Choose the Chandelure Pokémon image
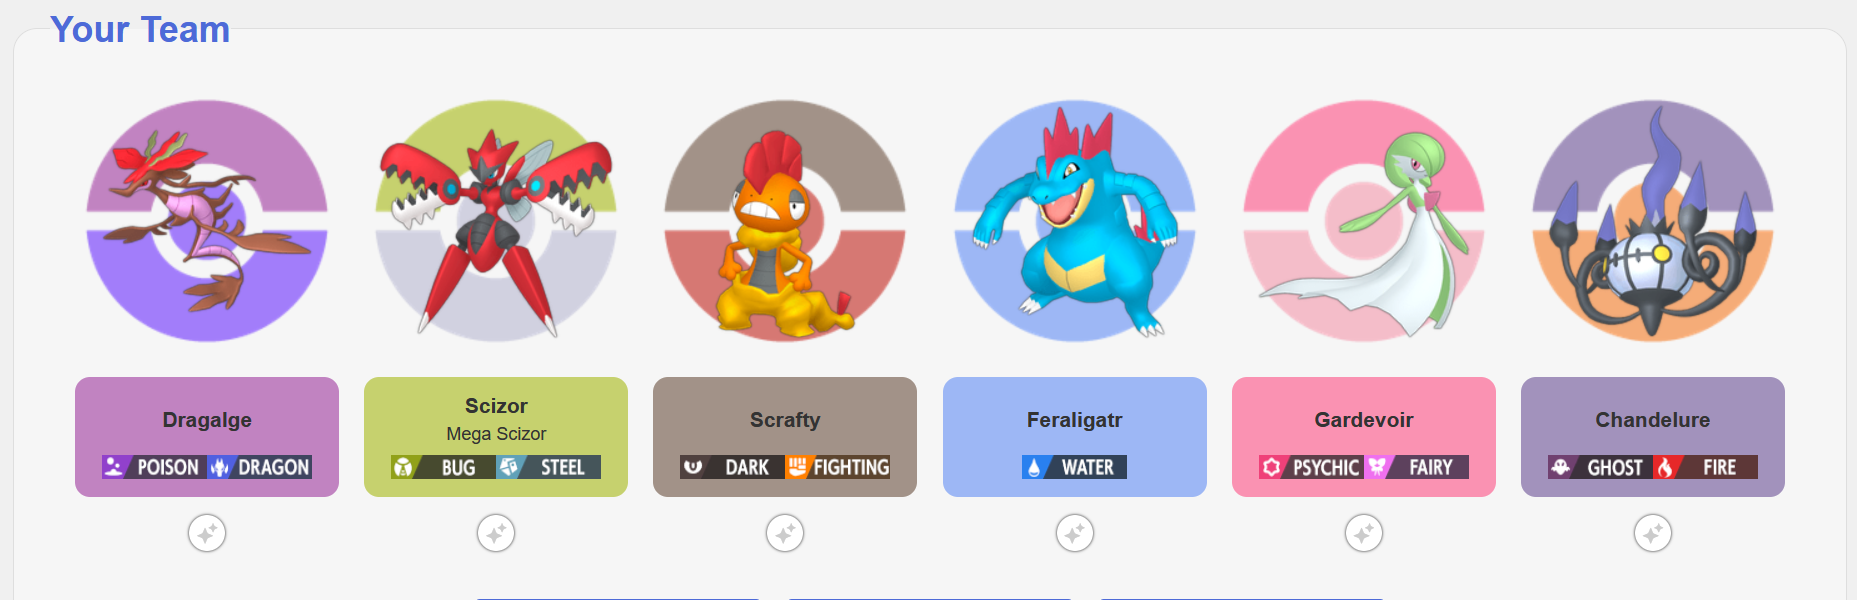Viewport: 1857px width, 600px height. click(1653, 221)
